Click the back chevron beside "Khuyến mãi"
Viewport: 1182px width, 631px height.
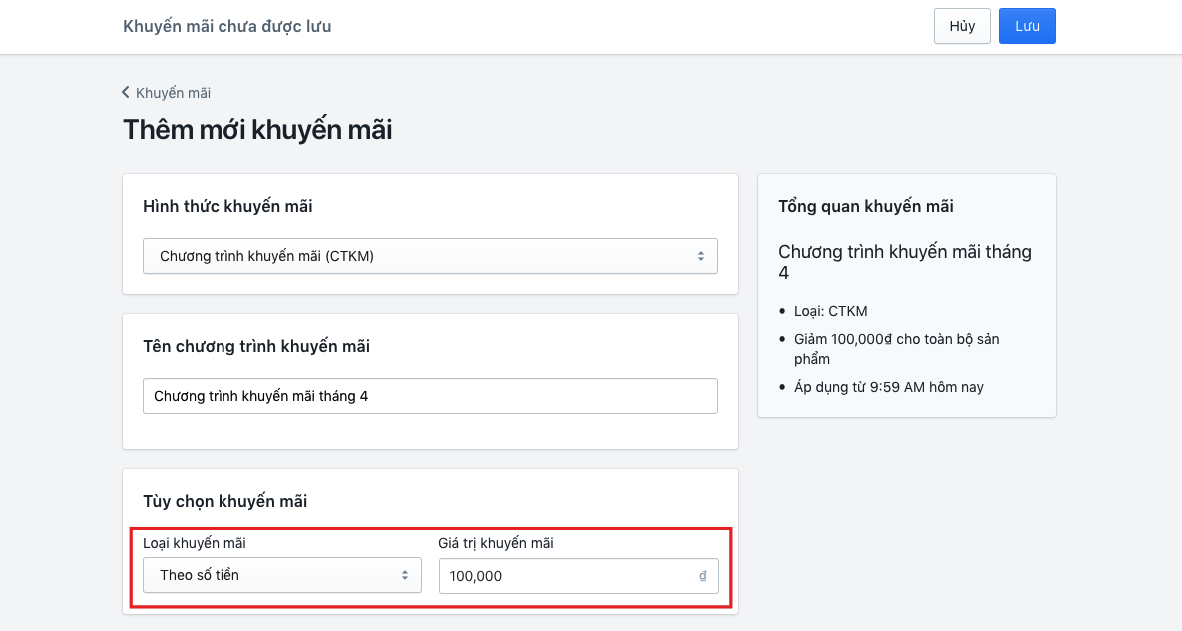click(124, 92)
